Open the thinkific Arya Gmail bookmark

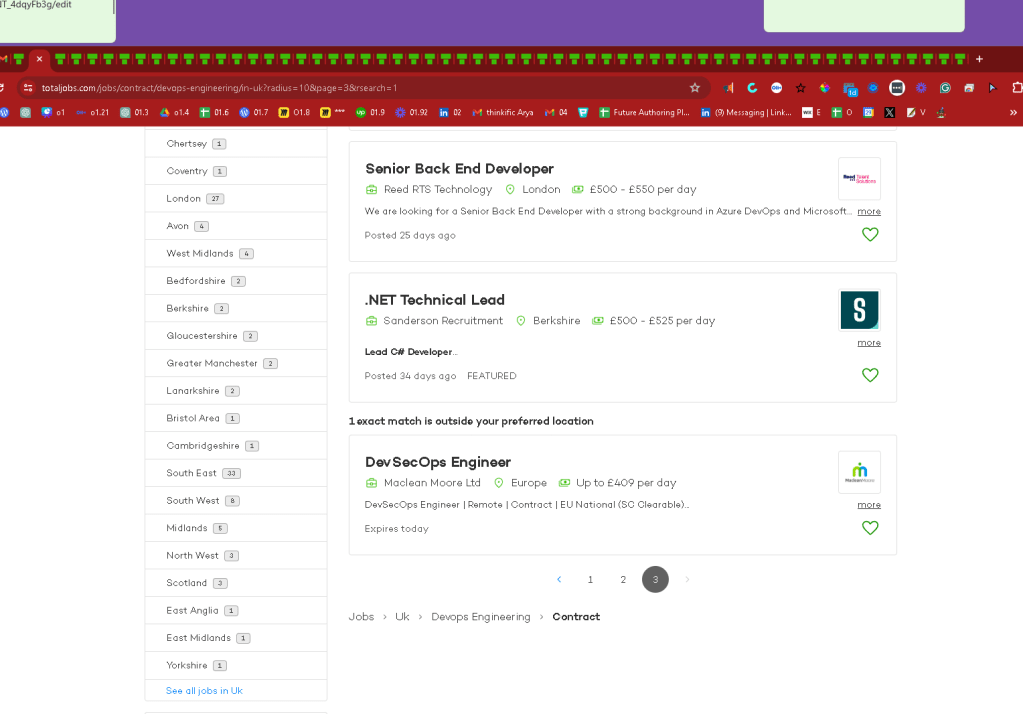point(502,112)
